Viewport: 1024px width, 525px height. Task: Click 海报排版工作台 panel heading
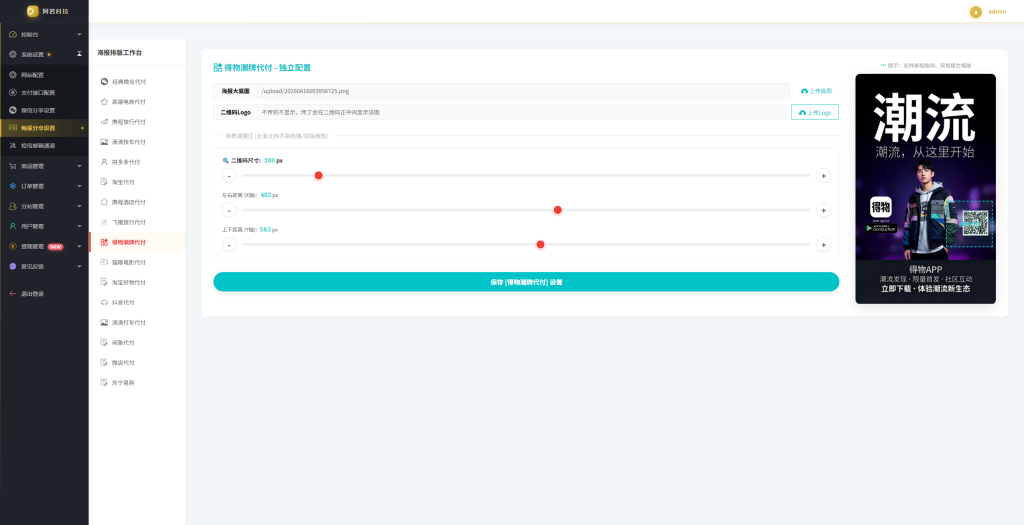[x=120, y=52]
